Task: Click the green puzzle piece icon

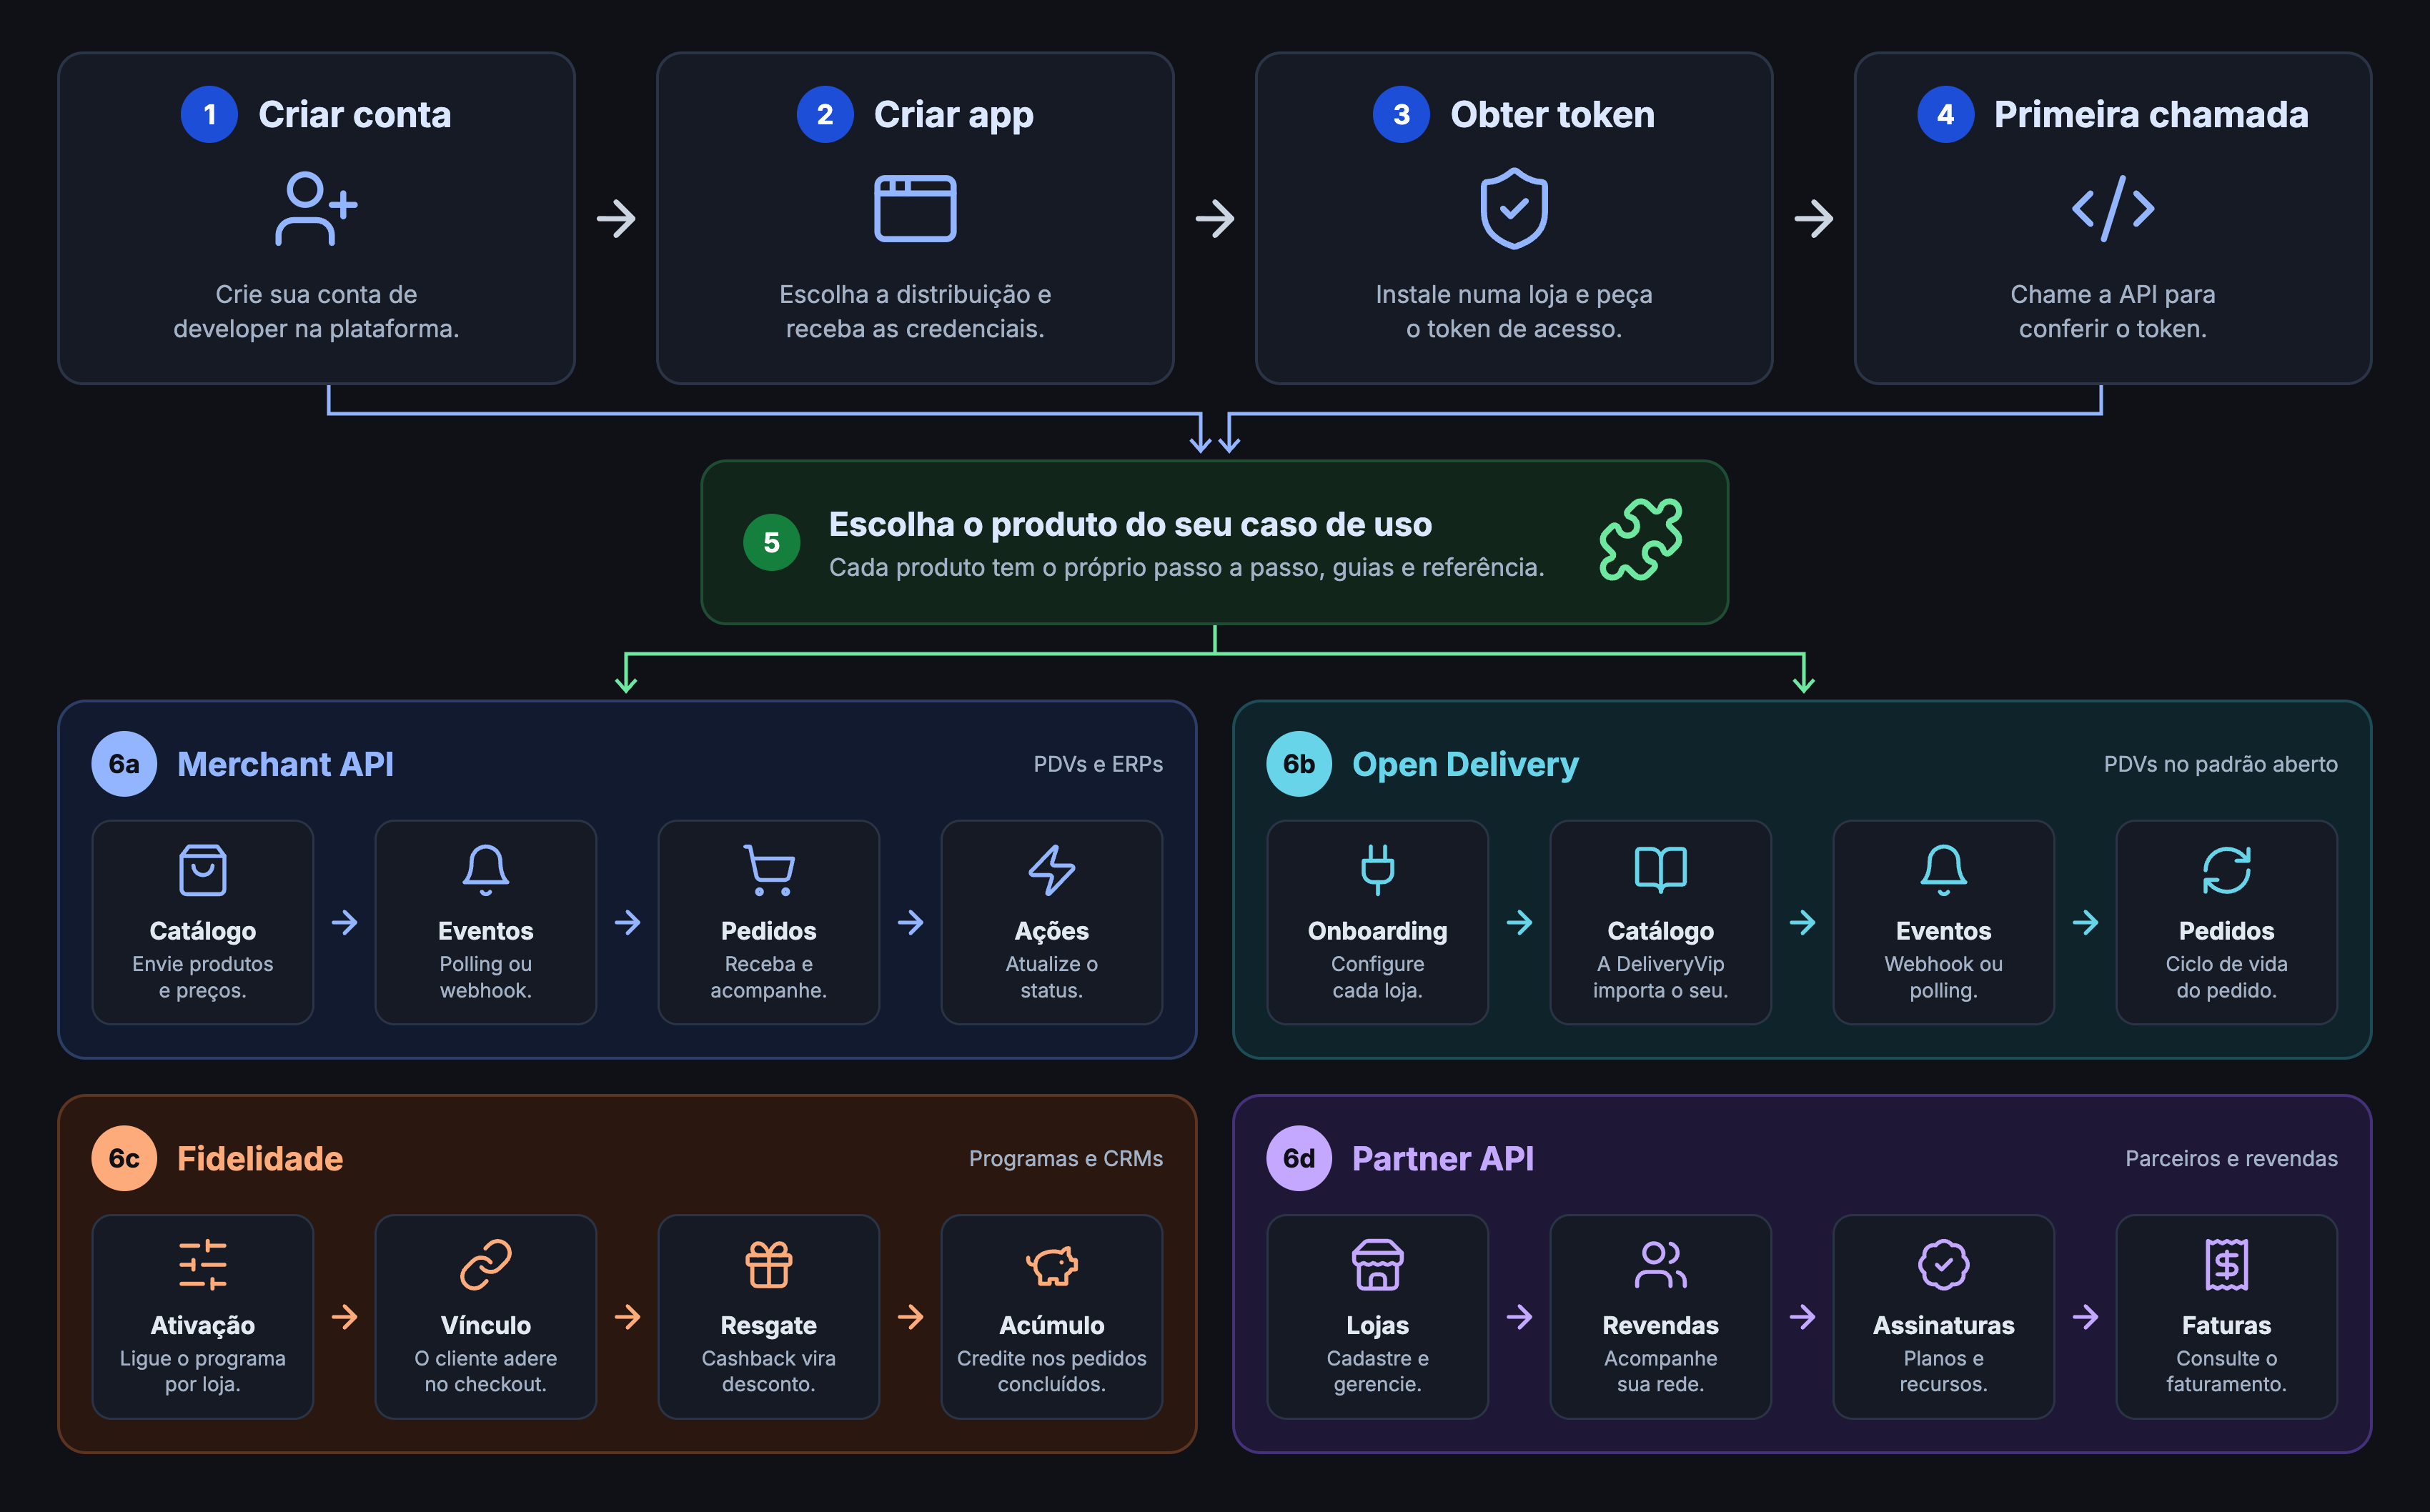Action: pos(1641,539)
